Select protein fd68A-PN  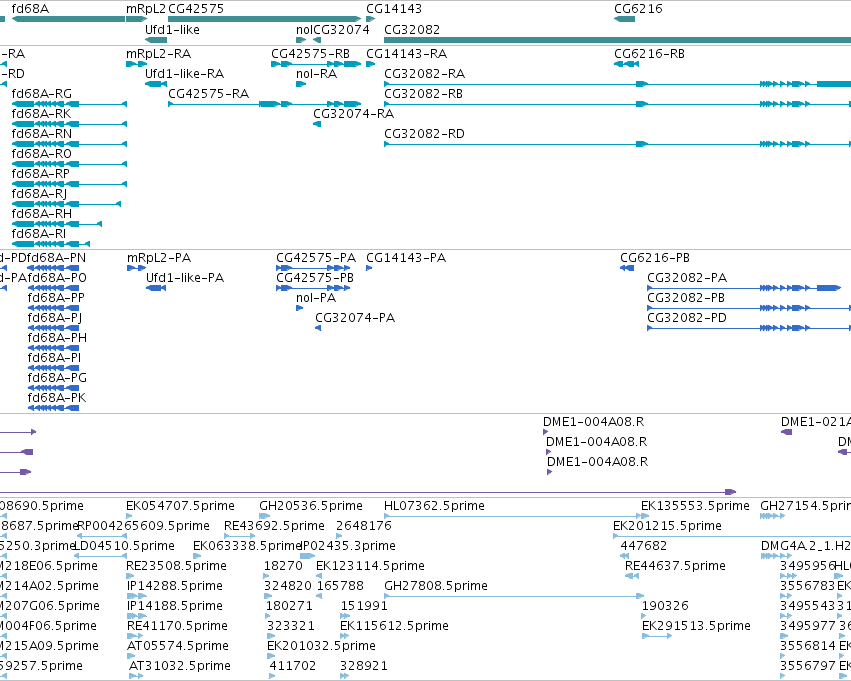tap(53, 268)
